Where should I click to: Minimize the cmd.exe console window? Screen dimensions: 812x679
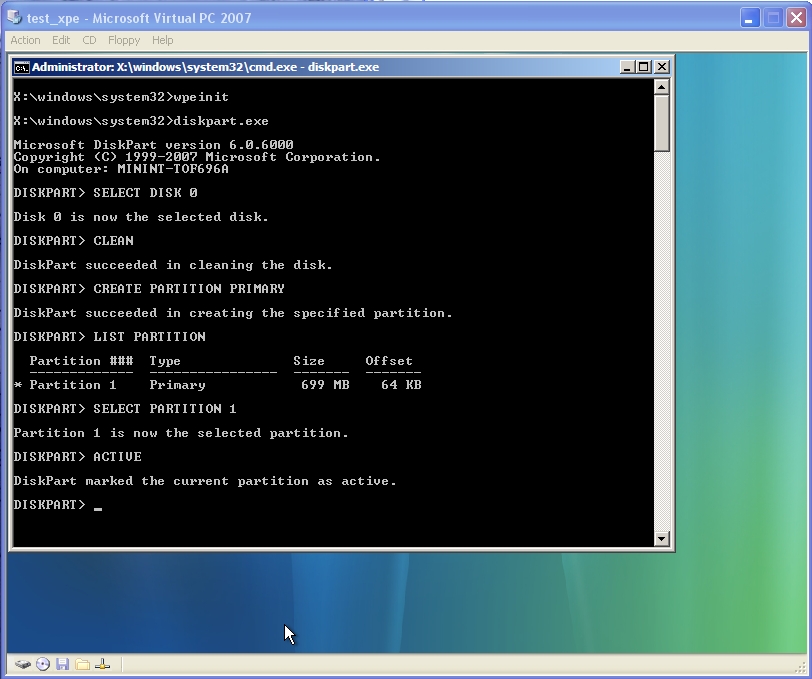tap(627, 67)
